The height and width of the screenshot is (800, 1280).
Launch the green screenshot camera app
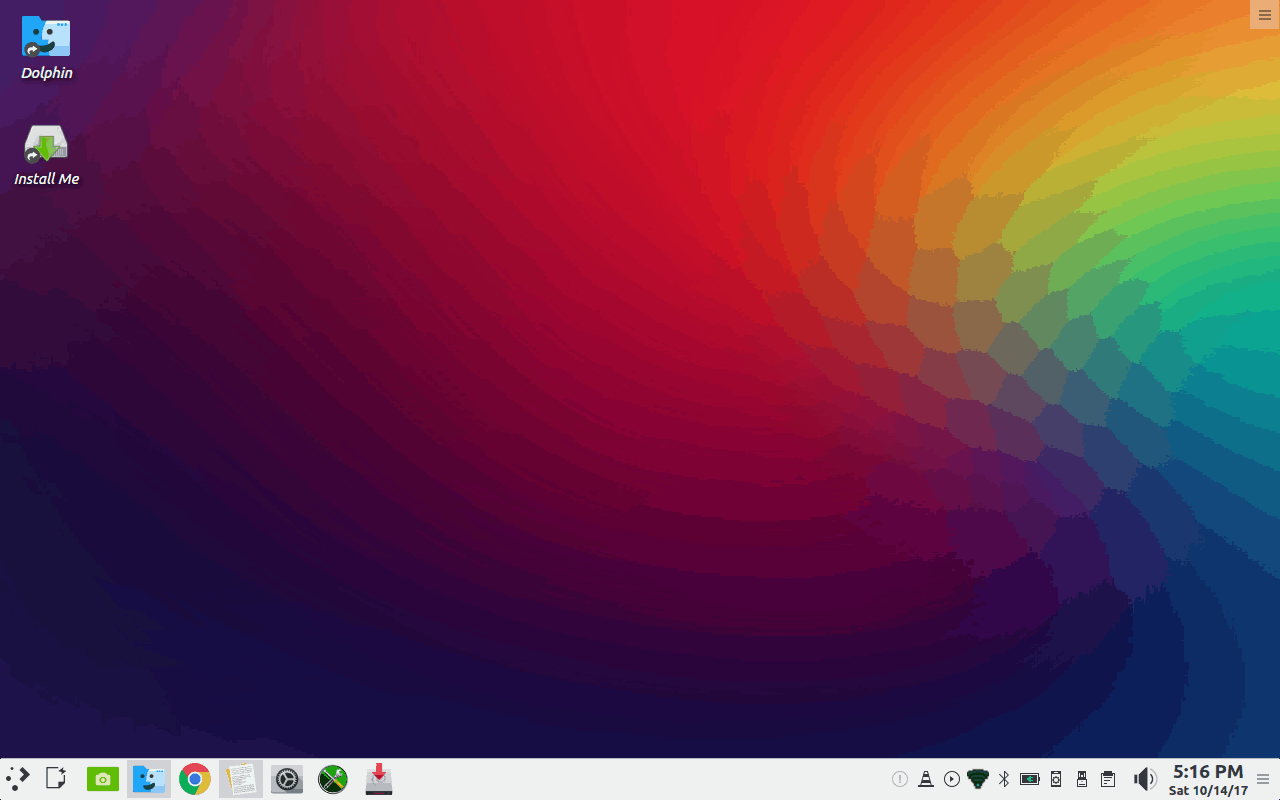tap(103, 779)
